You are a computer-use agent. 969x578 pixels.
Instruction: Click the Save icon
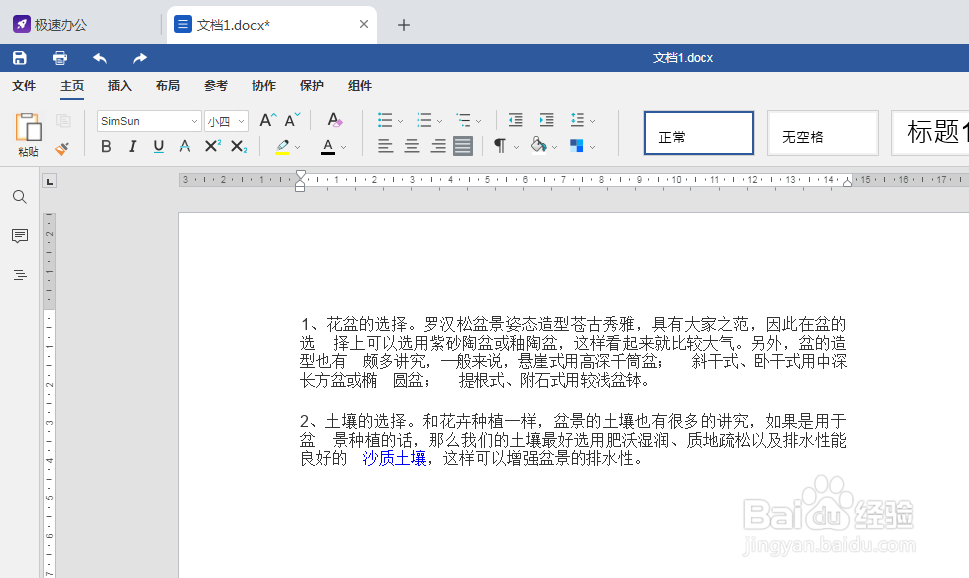click(x=19, y=57)
